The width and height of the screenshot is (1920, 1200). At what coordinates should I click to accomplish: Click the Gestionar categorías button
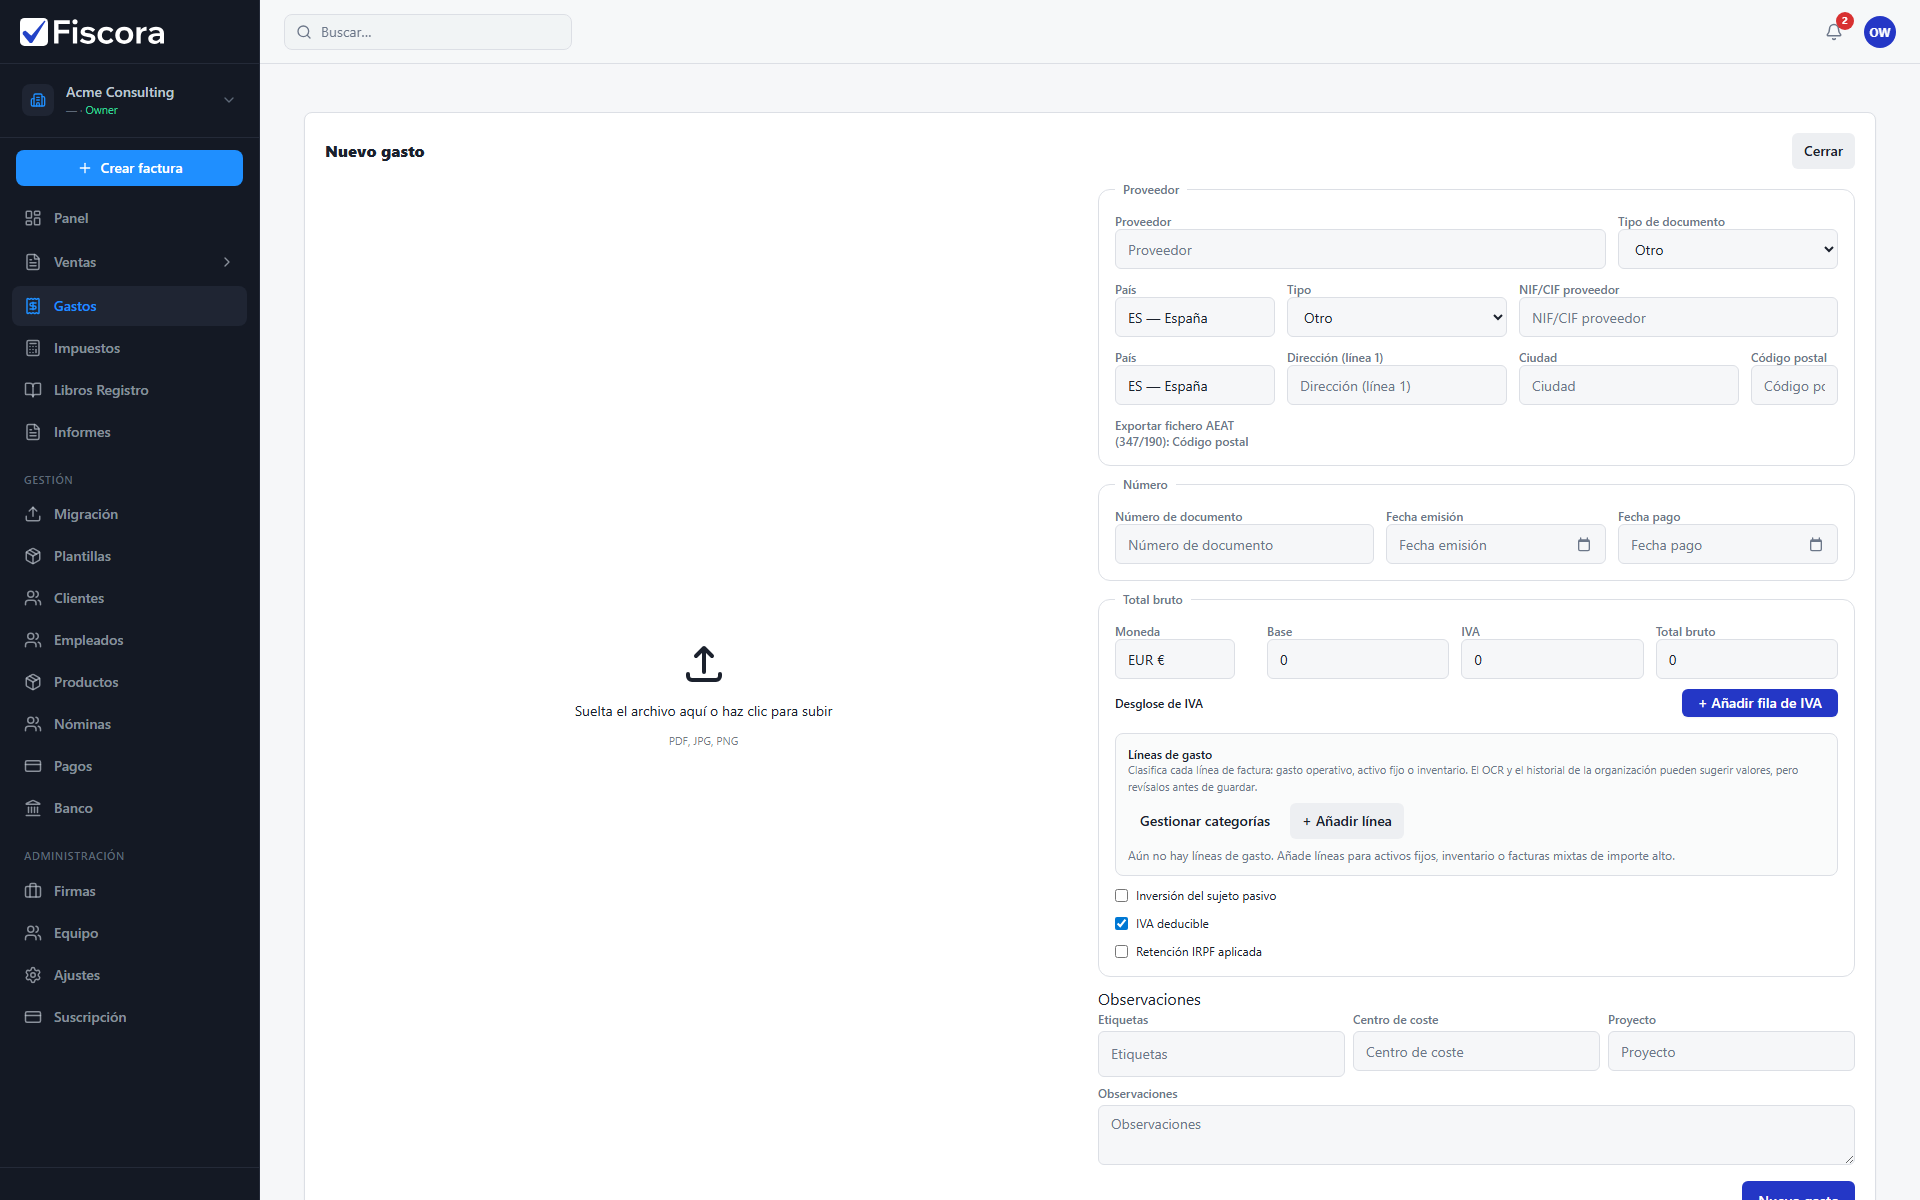point(1204,821)
